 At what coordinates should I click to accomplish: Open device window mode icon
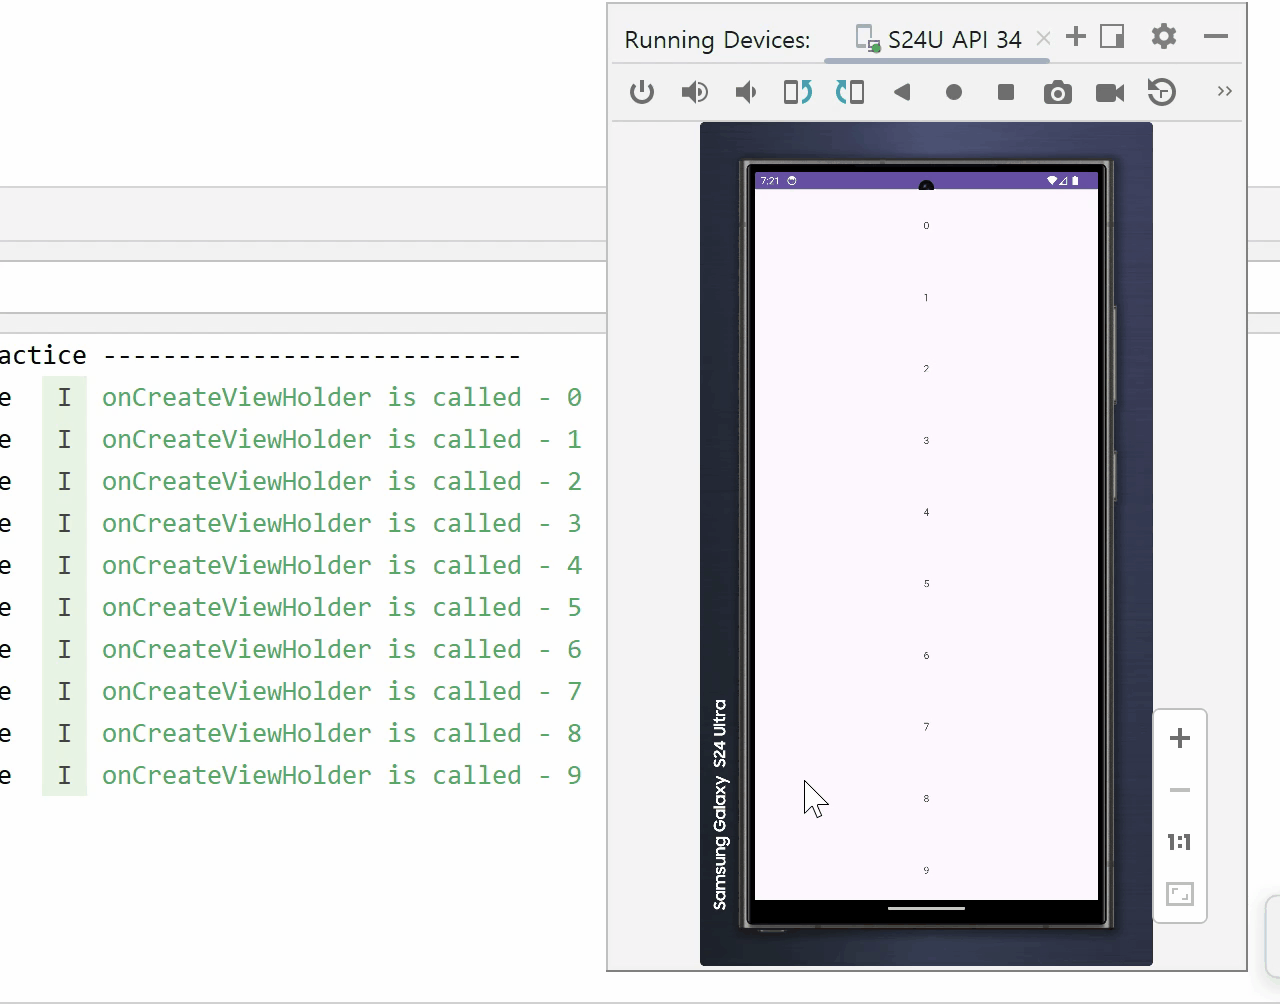click(x=1112, y=37)
